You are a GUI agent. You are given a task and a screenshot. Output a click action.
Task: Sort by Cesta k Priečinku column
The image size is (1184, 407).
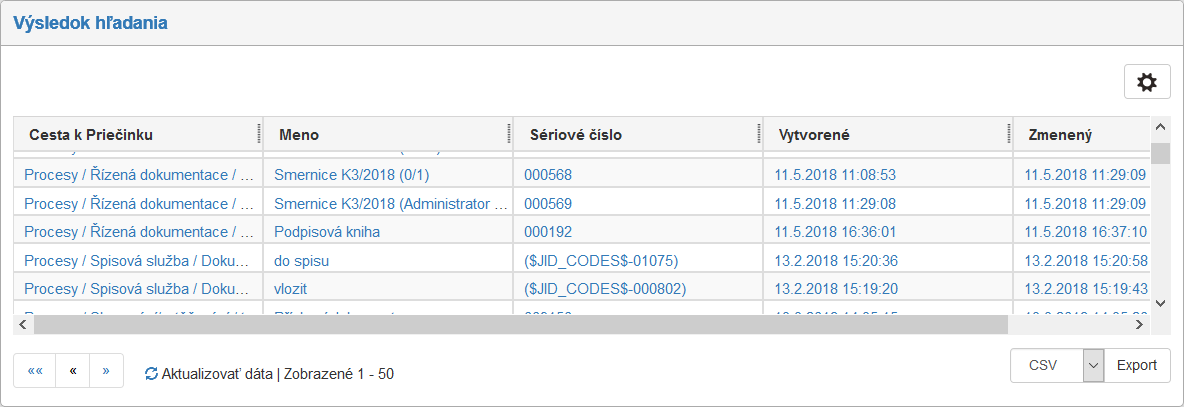pyautogui.click(x=91, y=135)
